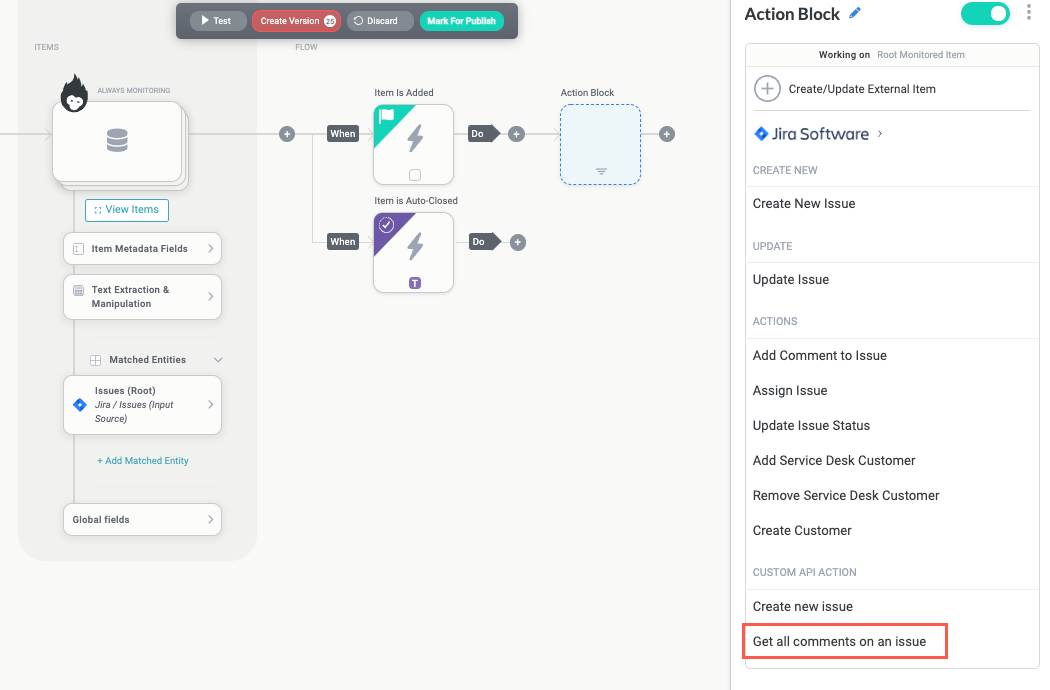
Task: Click the Jira diamond icon on Issues (Root)
Action: point(81,404)
